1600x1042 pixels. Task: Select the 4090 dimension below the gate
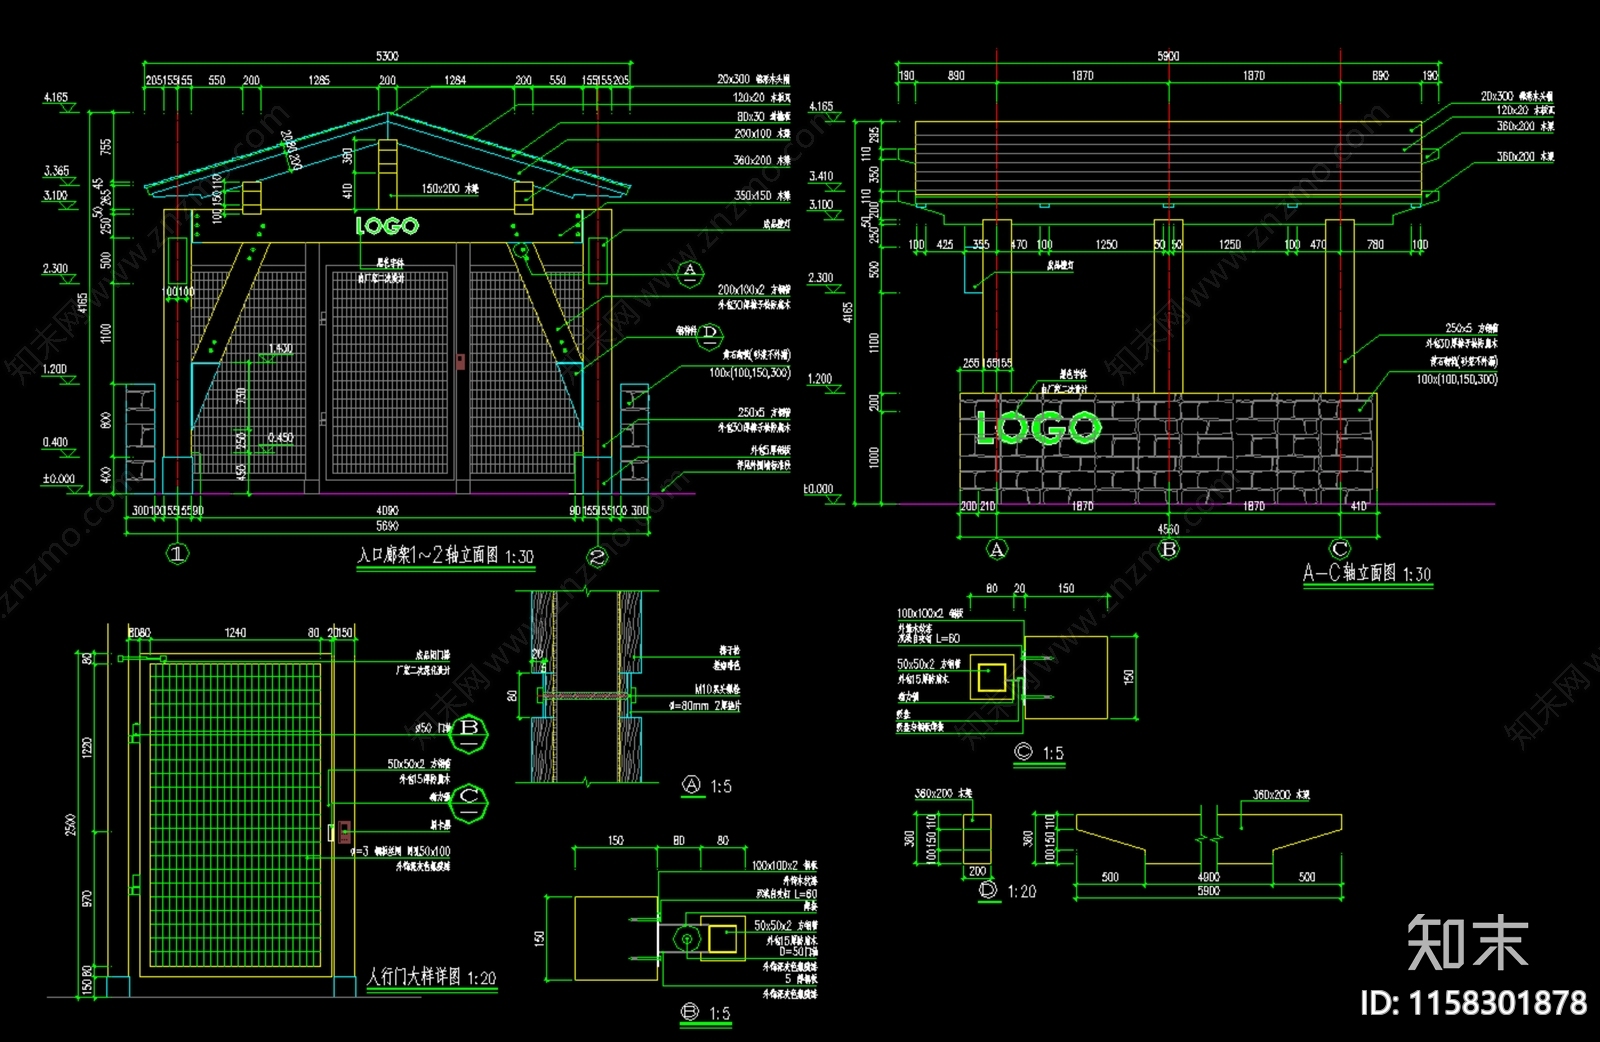387,511
